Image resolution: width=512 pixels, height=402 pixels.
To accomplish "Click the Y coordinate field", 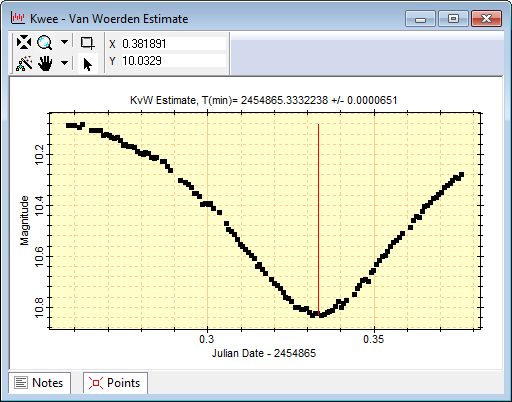I will click(x=173, y=61).
